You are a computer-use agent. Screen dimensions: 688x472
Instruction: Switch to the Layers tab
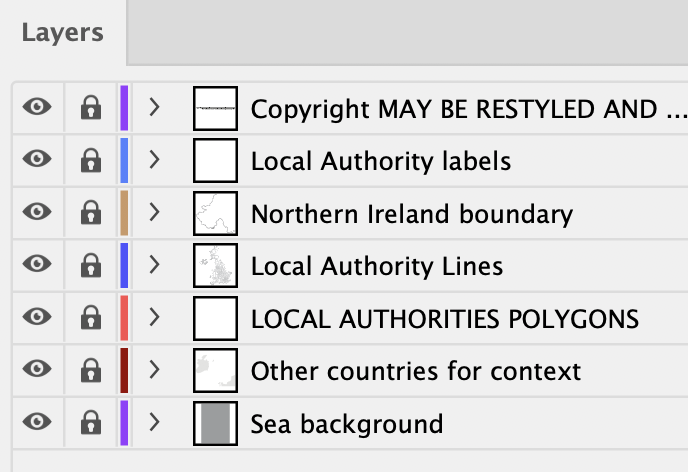click(x=63, y=33)
